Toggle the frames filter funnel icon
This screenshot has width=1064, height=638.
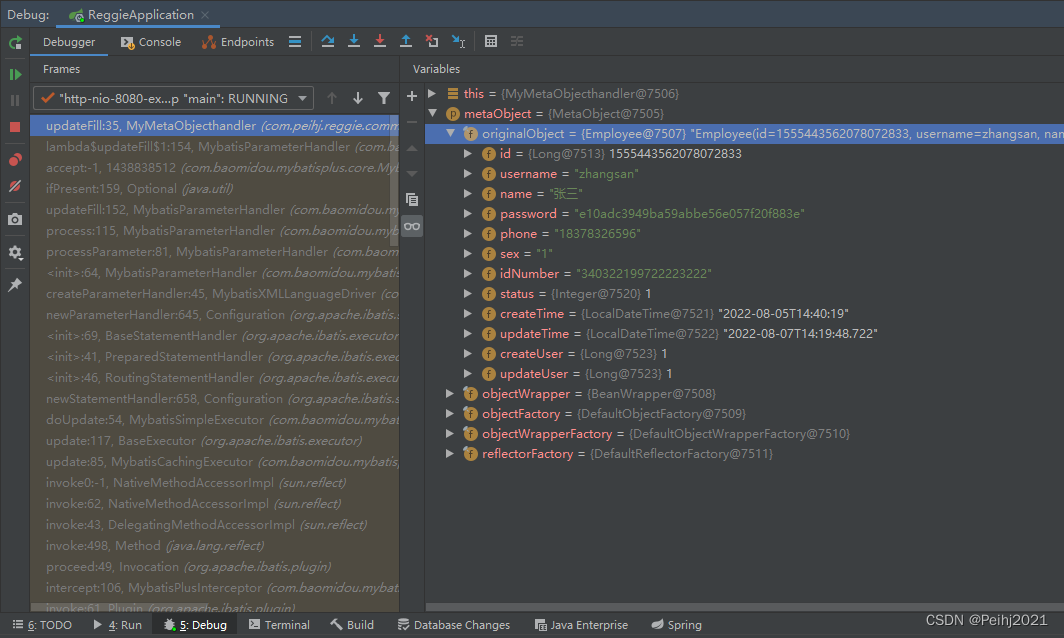tap(384, 98)
